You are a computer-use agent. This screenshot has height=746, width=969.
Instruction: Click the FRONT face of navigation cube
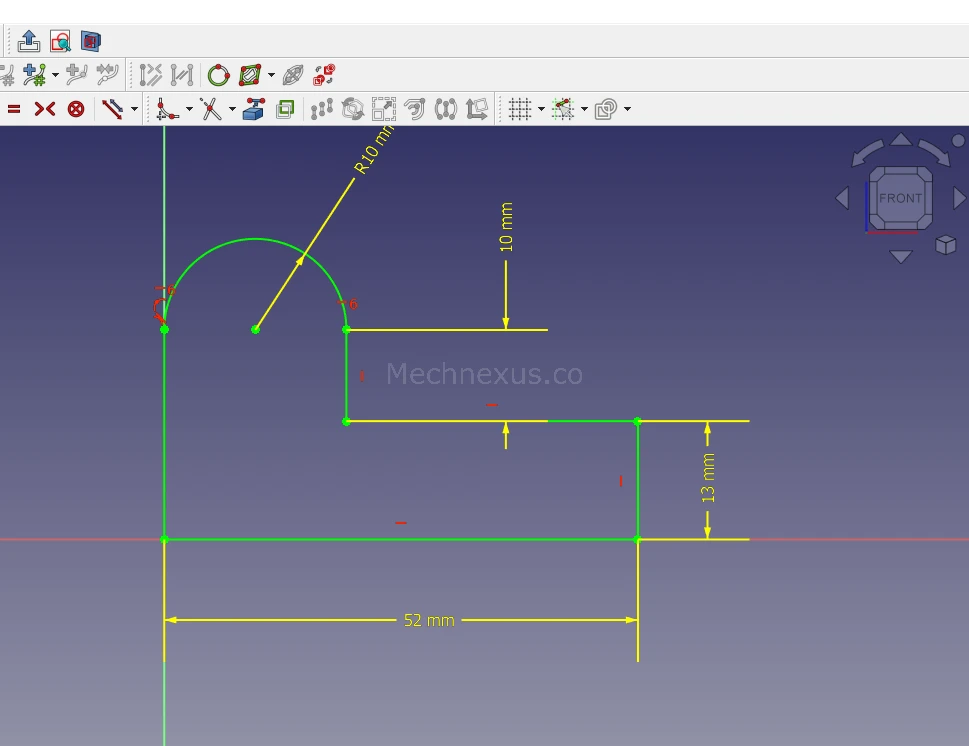click(x=900, y=198)
